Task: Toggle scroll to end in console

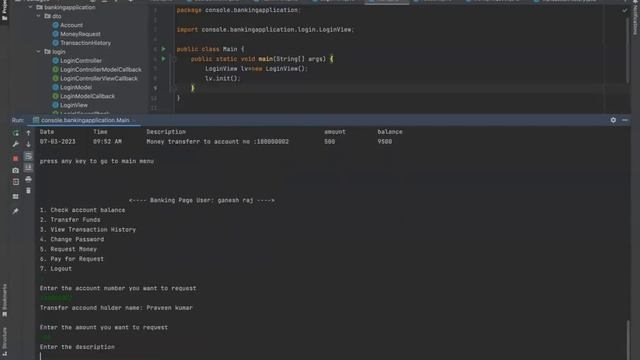Action: point(28,168)
